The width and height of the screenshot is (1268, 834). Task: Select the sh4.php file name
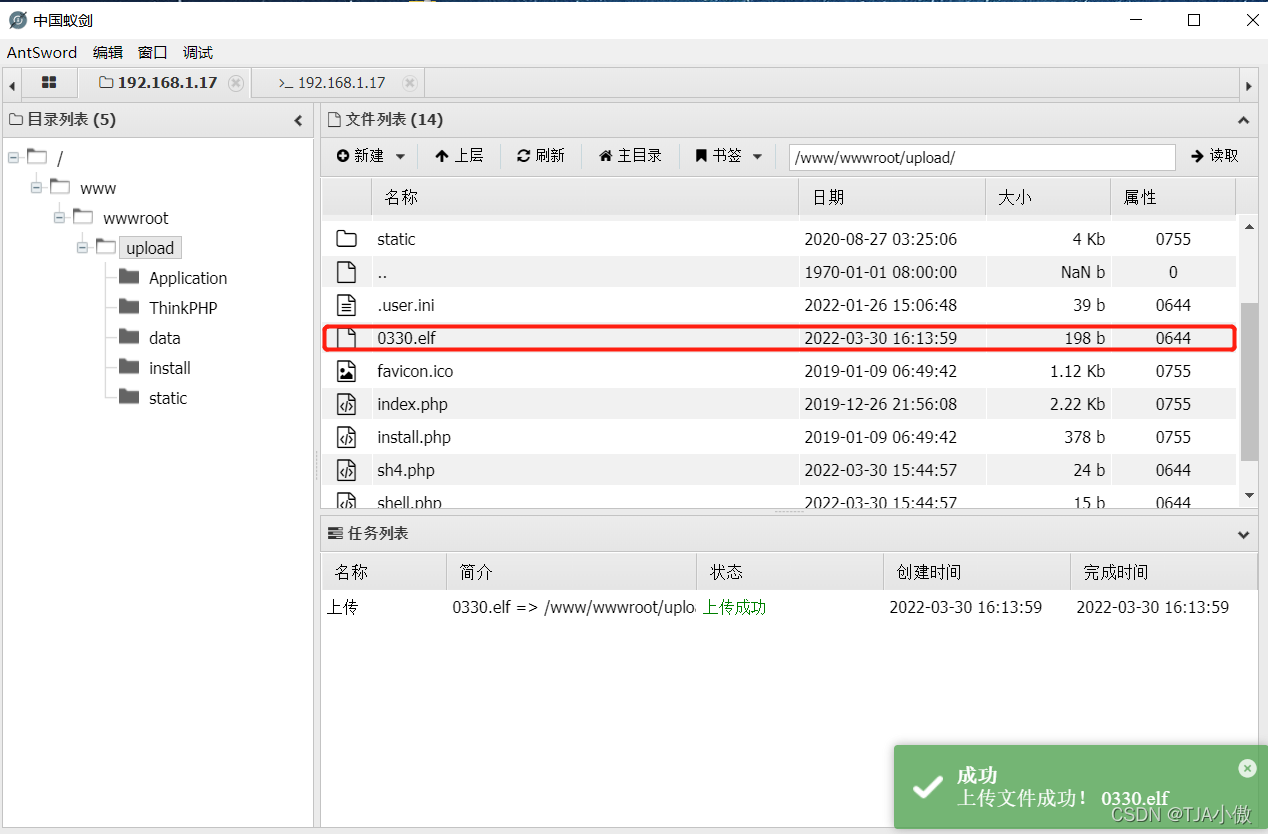pos(406,470)
